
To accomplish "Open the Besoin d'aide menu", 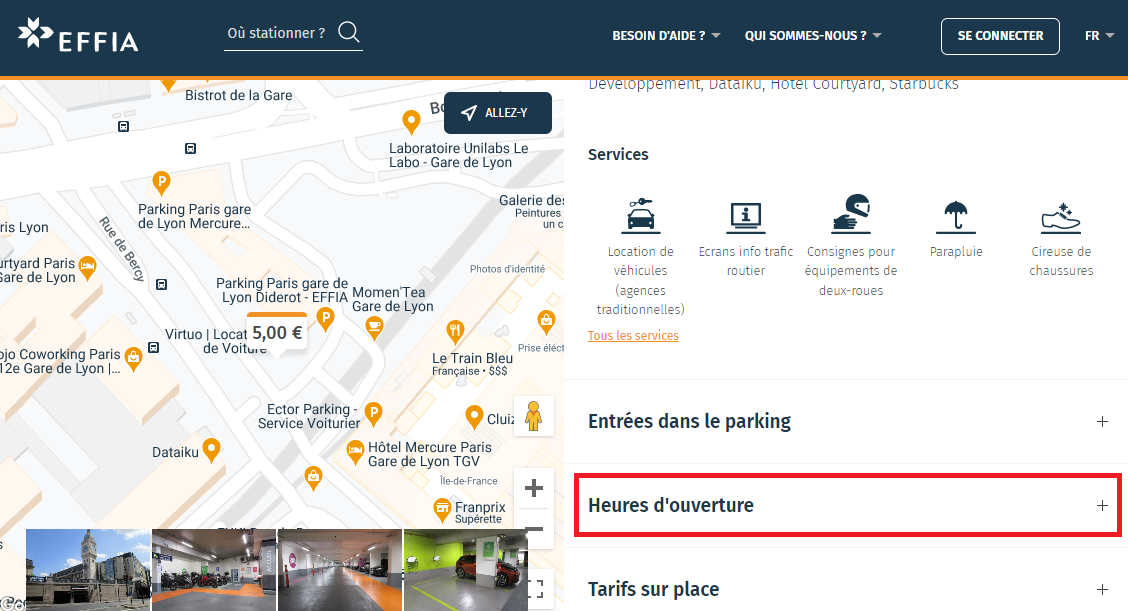I will click(665, 36).
